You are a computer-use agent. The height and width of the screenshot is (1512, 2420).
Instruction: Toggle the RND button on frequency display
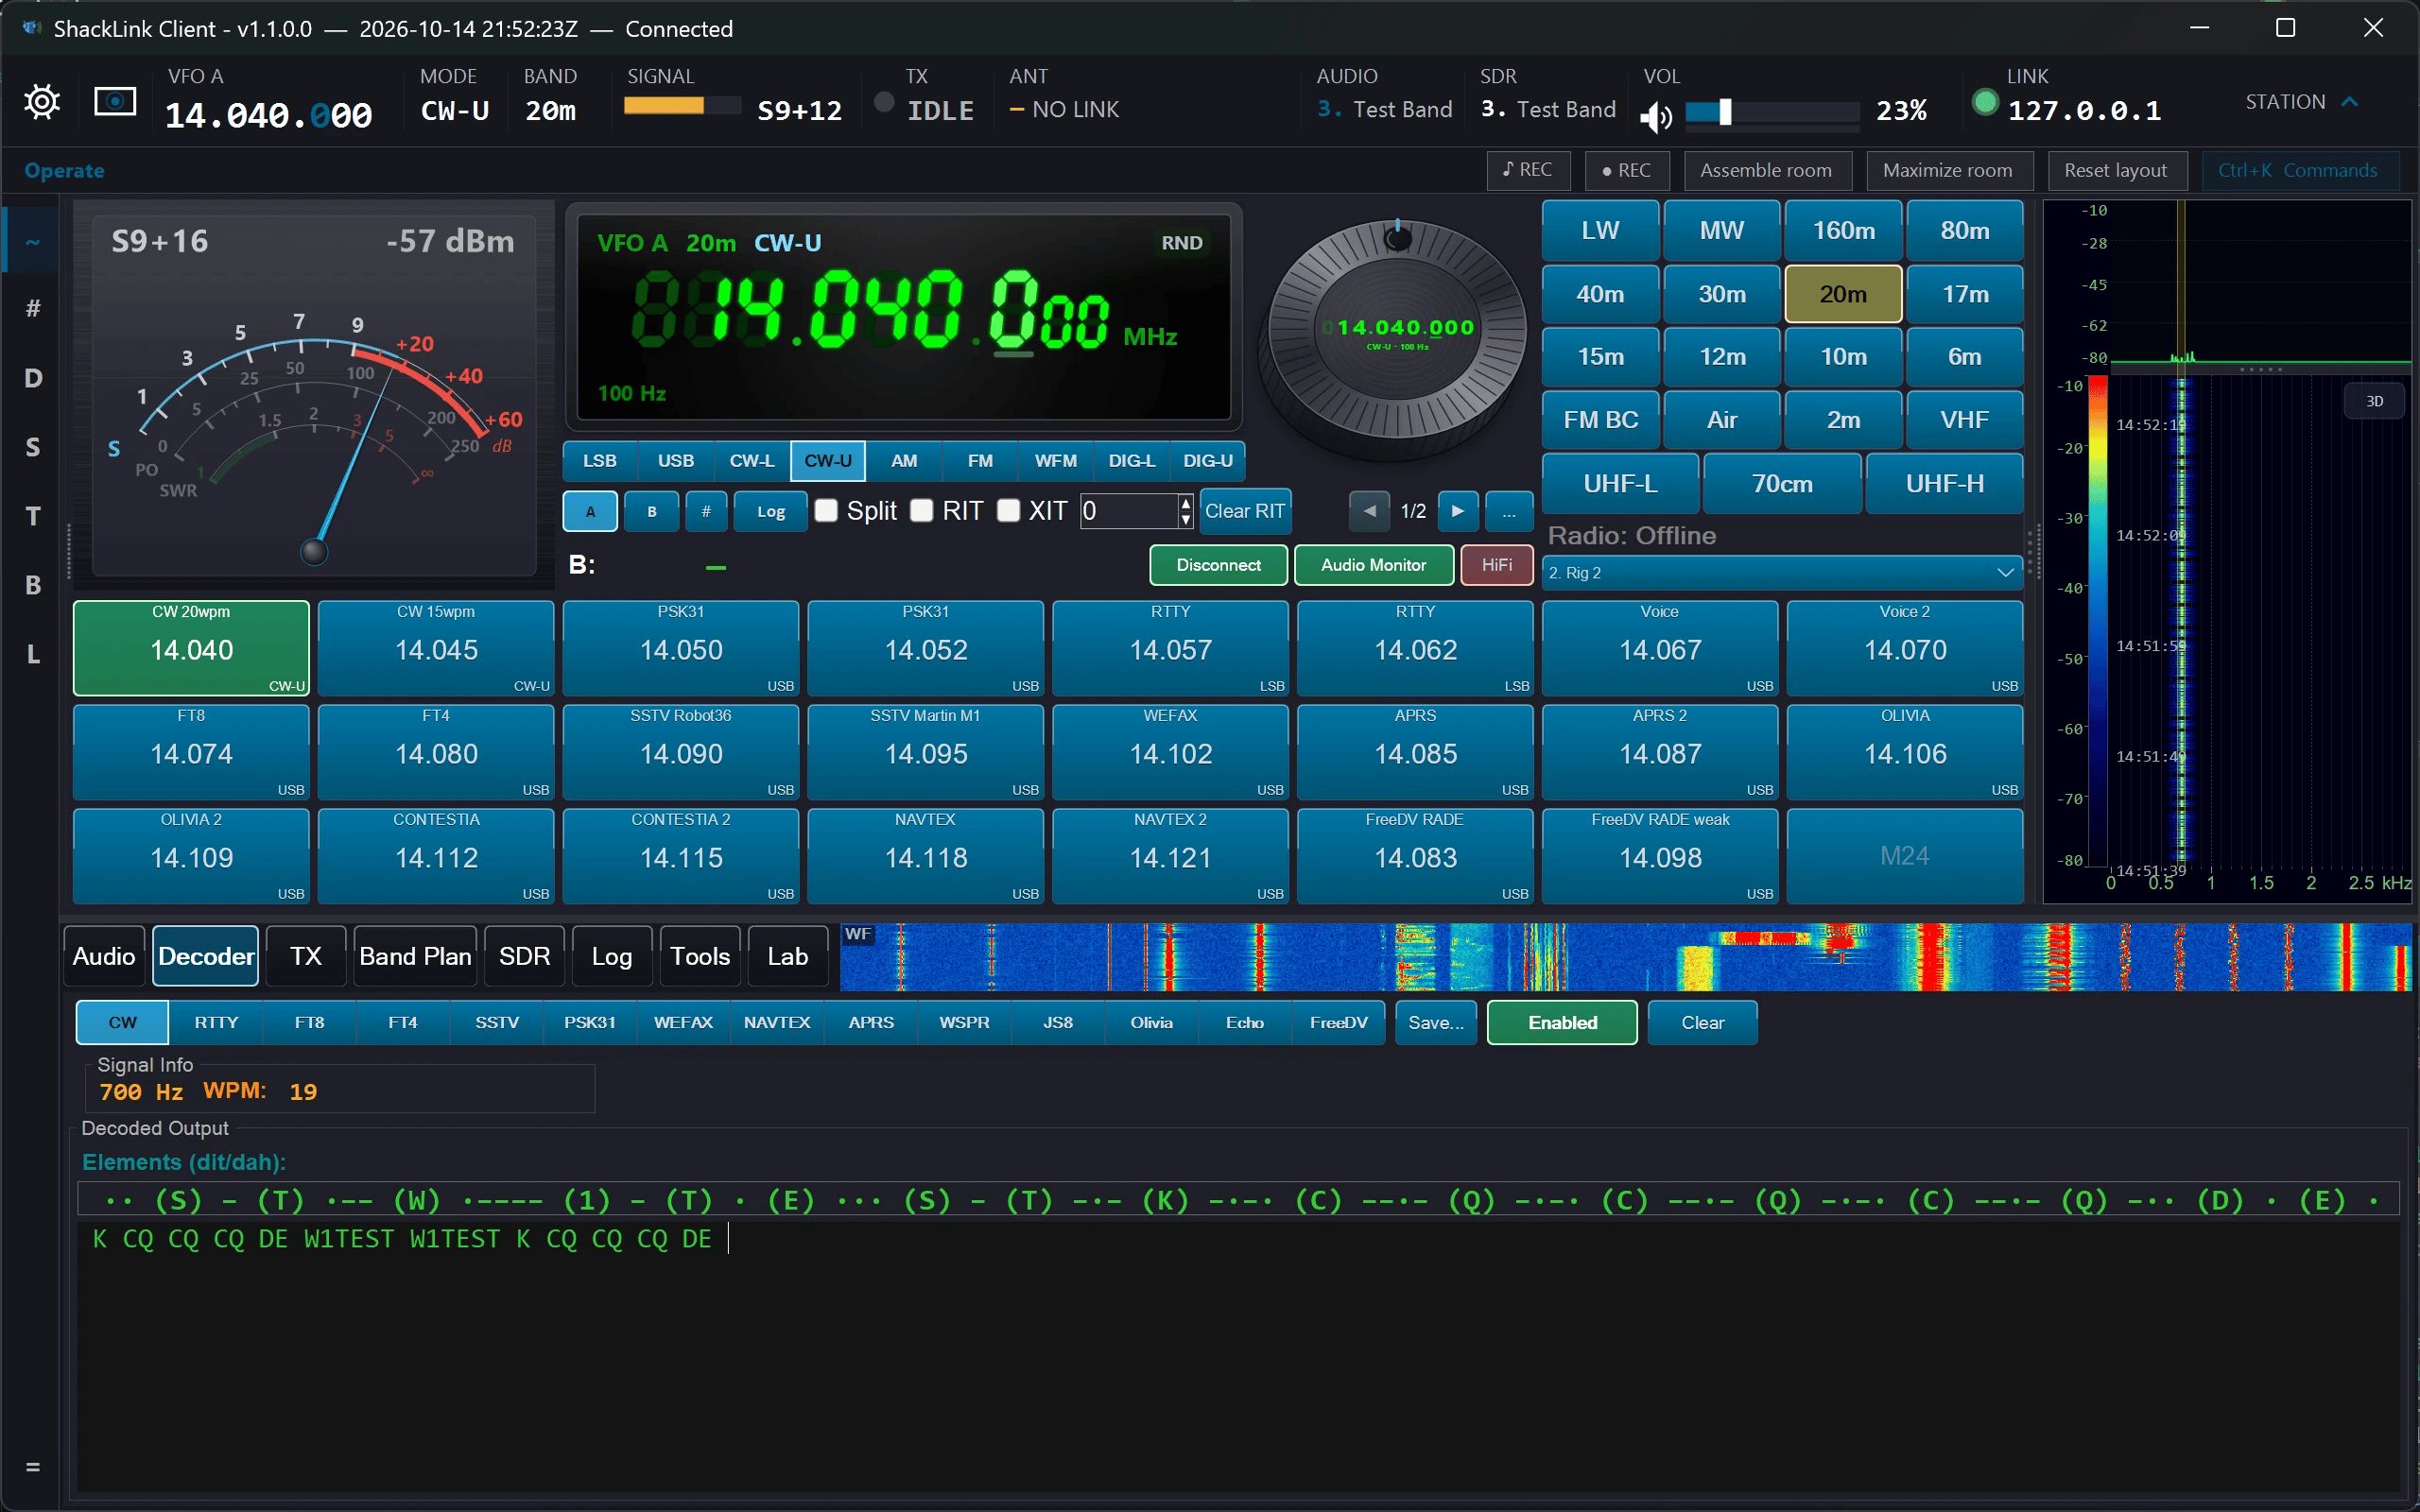1182,243
